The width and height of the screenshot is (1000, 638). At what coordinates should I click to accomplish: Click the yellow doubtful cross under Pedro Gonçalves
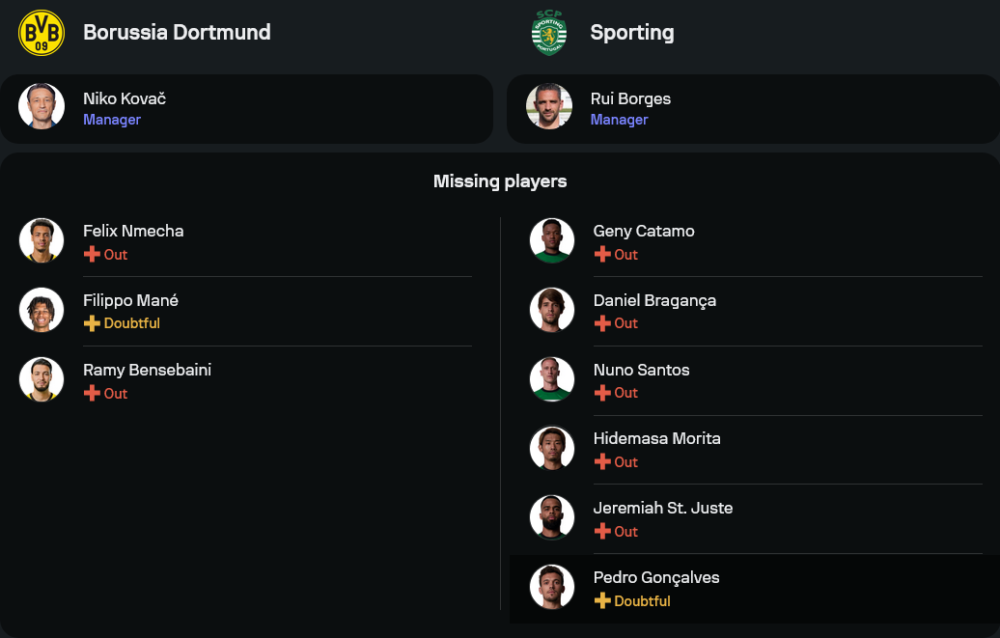[602, 601]
